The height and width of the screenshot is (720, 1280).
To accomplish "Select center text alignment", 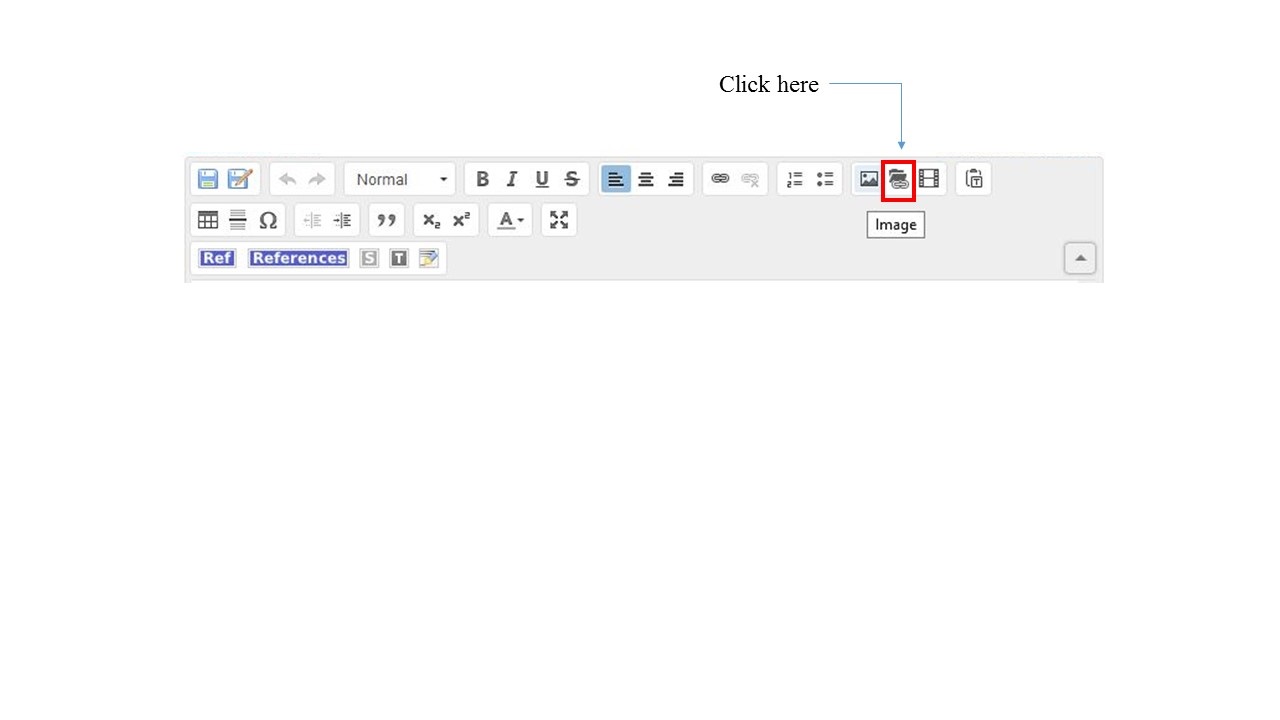I will tap(646, 179).
